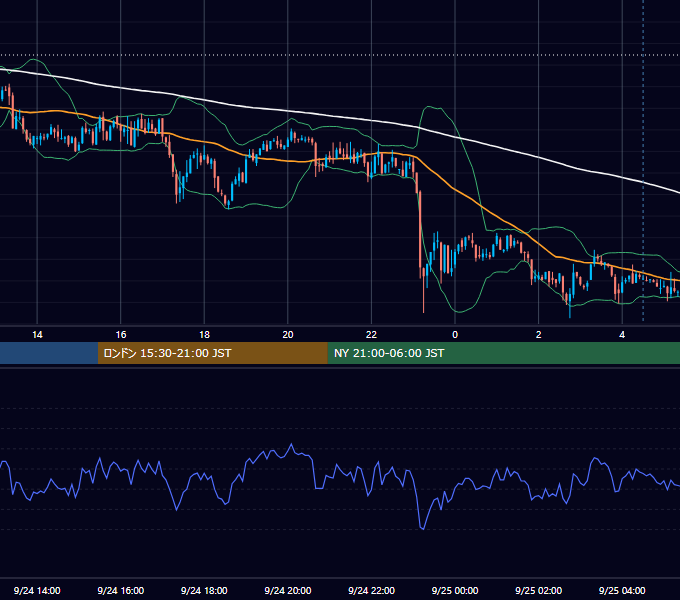Click the 14 hour label on price chart axis
Image resolution: width=680 pixels, height=600 pixels.
pyautogui.click(x=37, y=335)
